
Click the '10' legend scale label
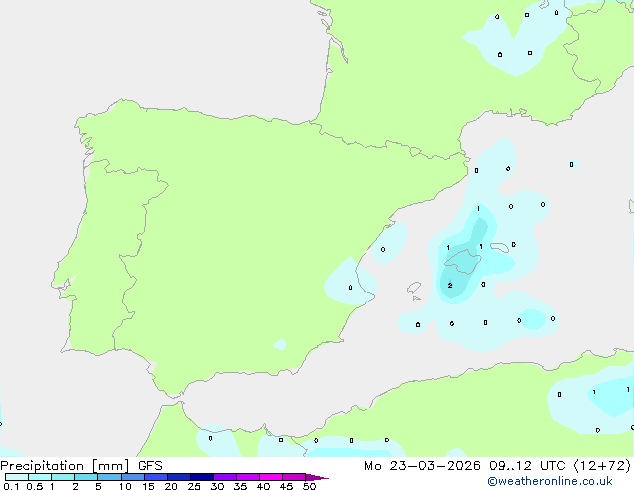(x=125, y=486)
